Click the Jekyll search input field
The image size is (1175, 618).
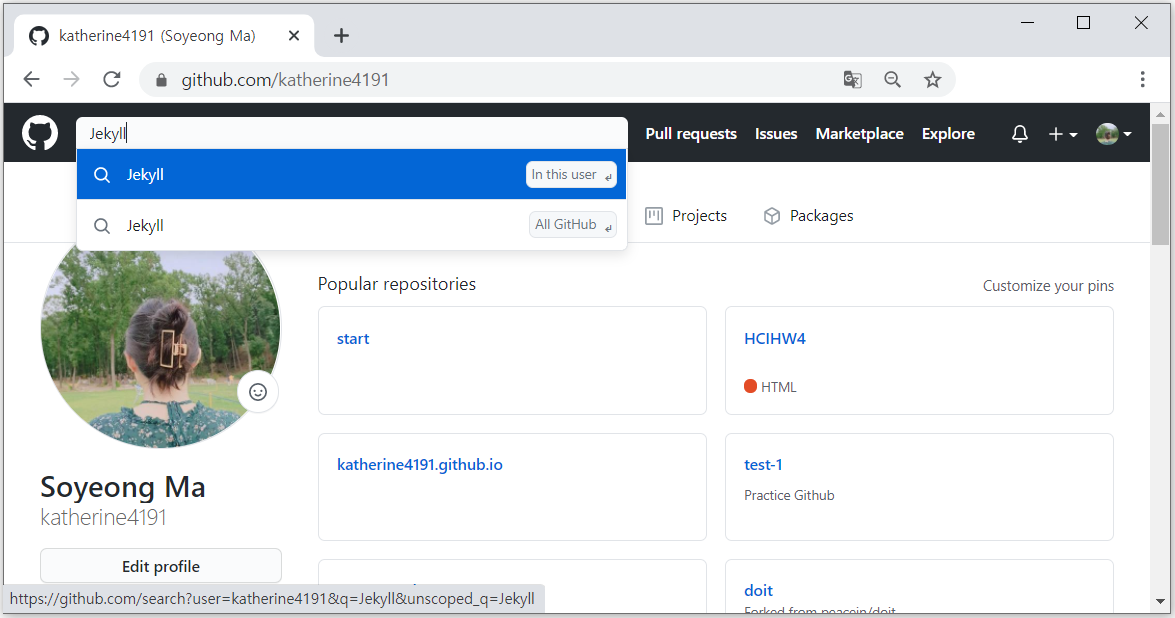[351, 133]
